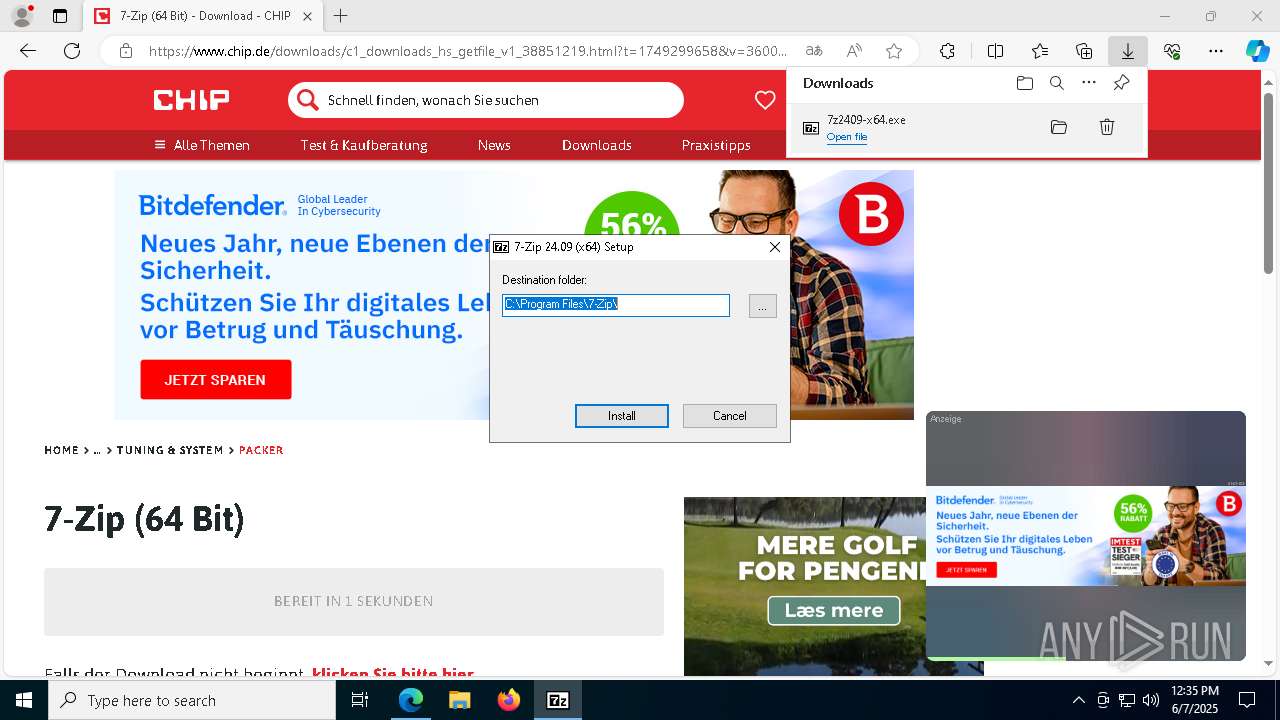This screenshot has width=1280, height=720.
Task: Open the tab actions menu
Action: click(60, 16)
